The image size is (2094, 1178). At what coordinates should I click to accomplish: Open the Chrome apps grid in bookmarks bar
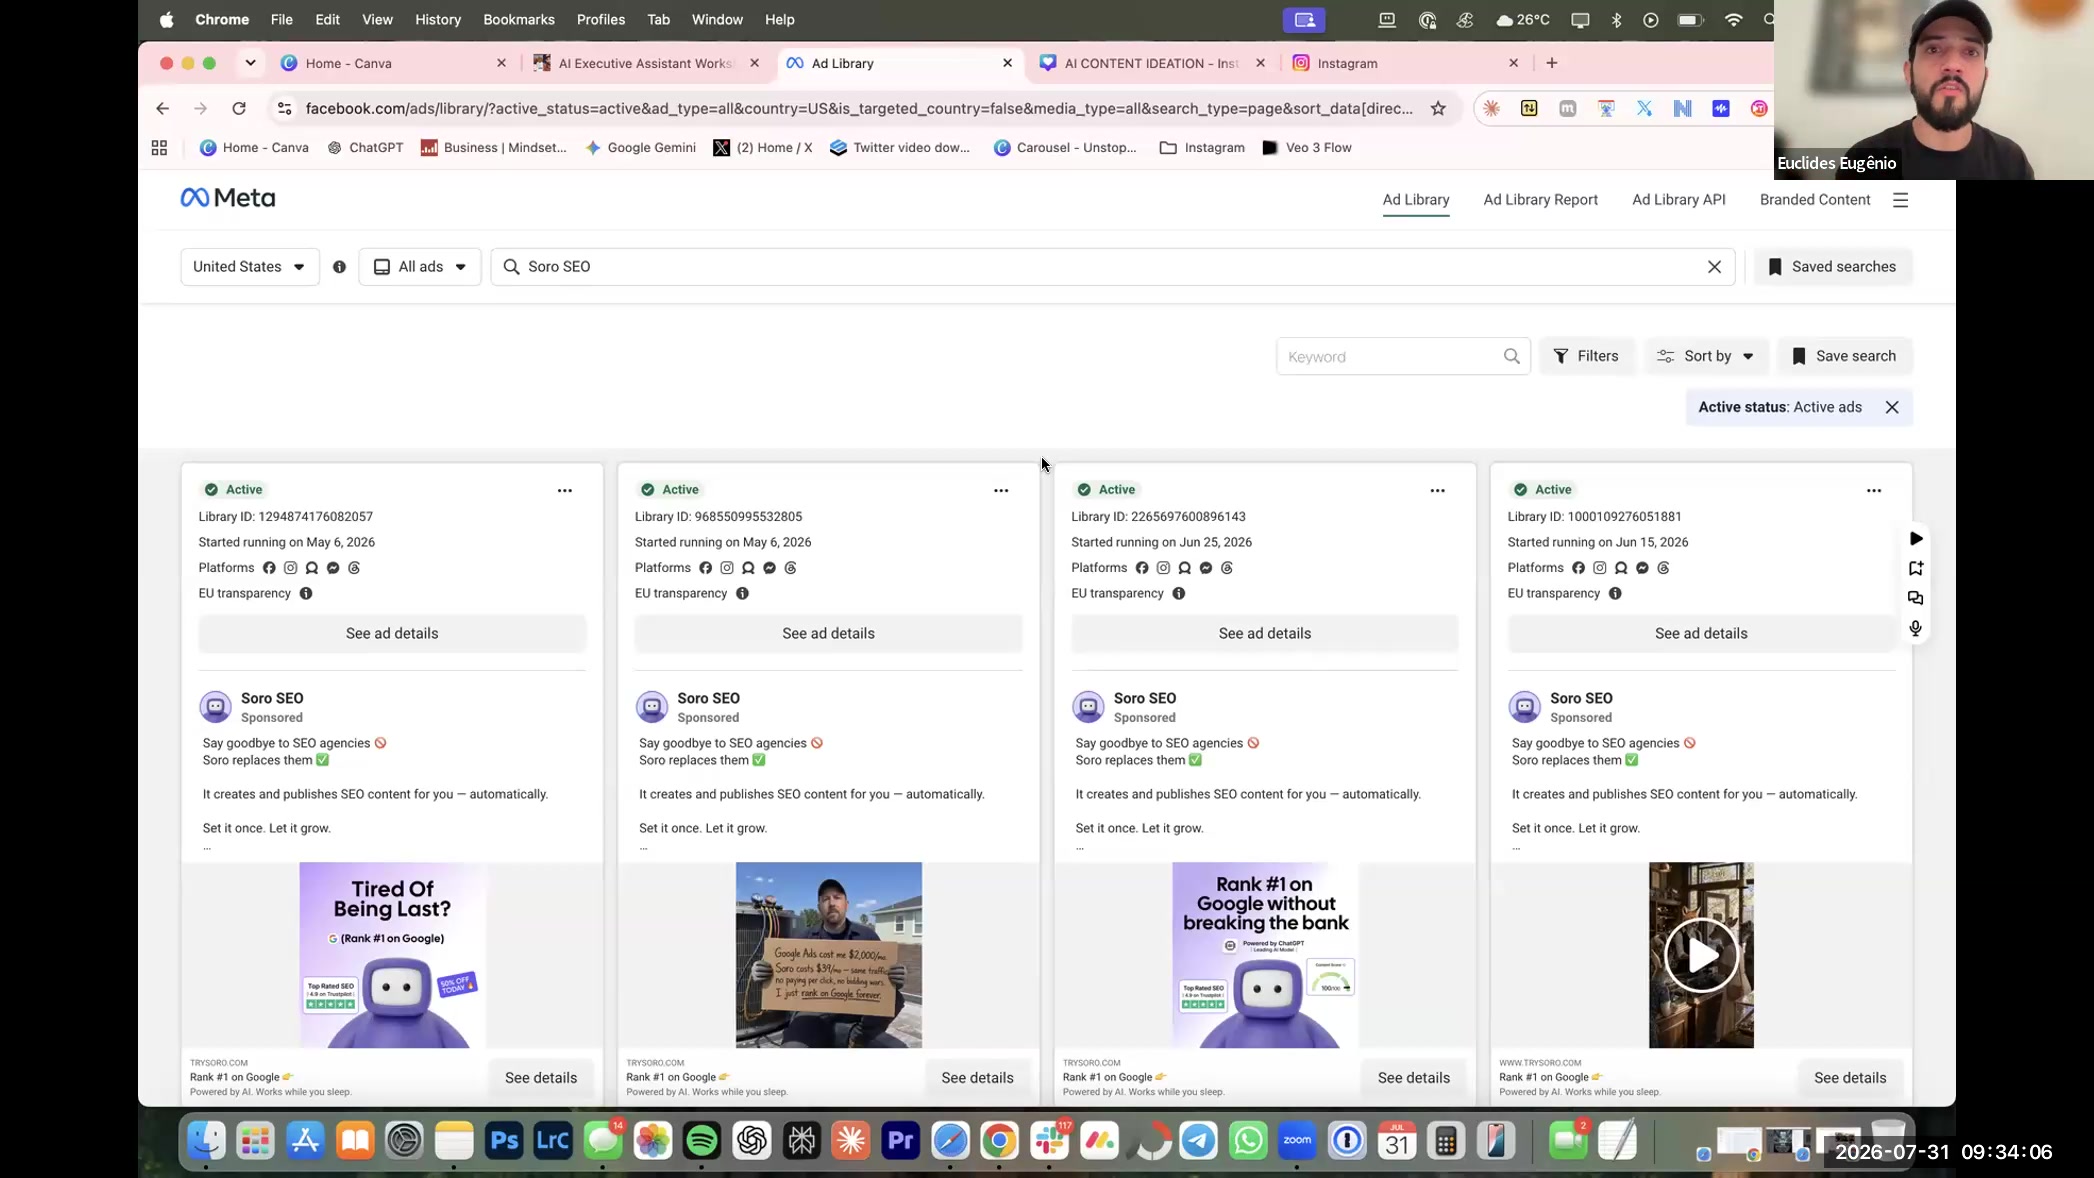pyautogui.click(x=159, y=148)
